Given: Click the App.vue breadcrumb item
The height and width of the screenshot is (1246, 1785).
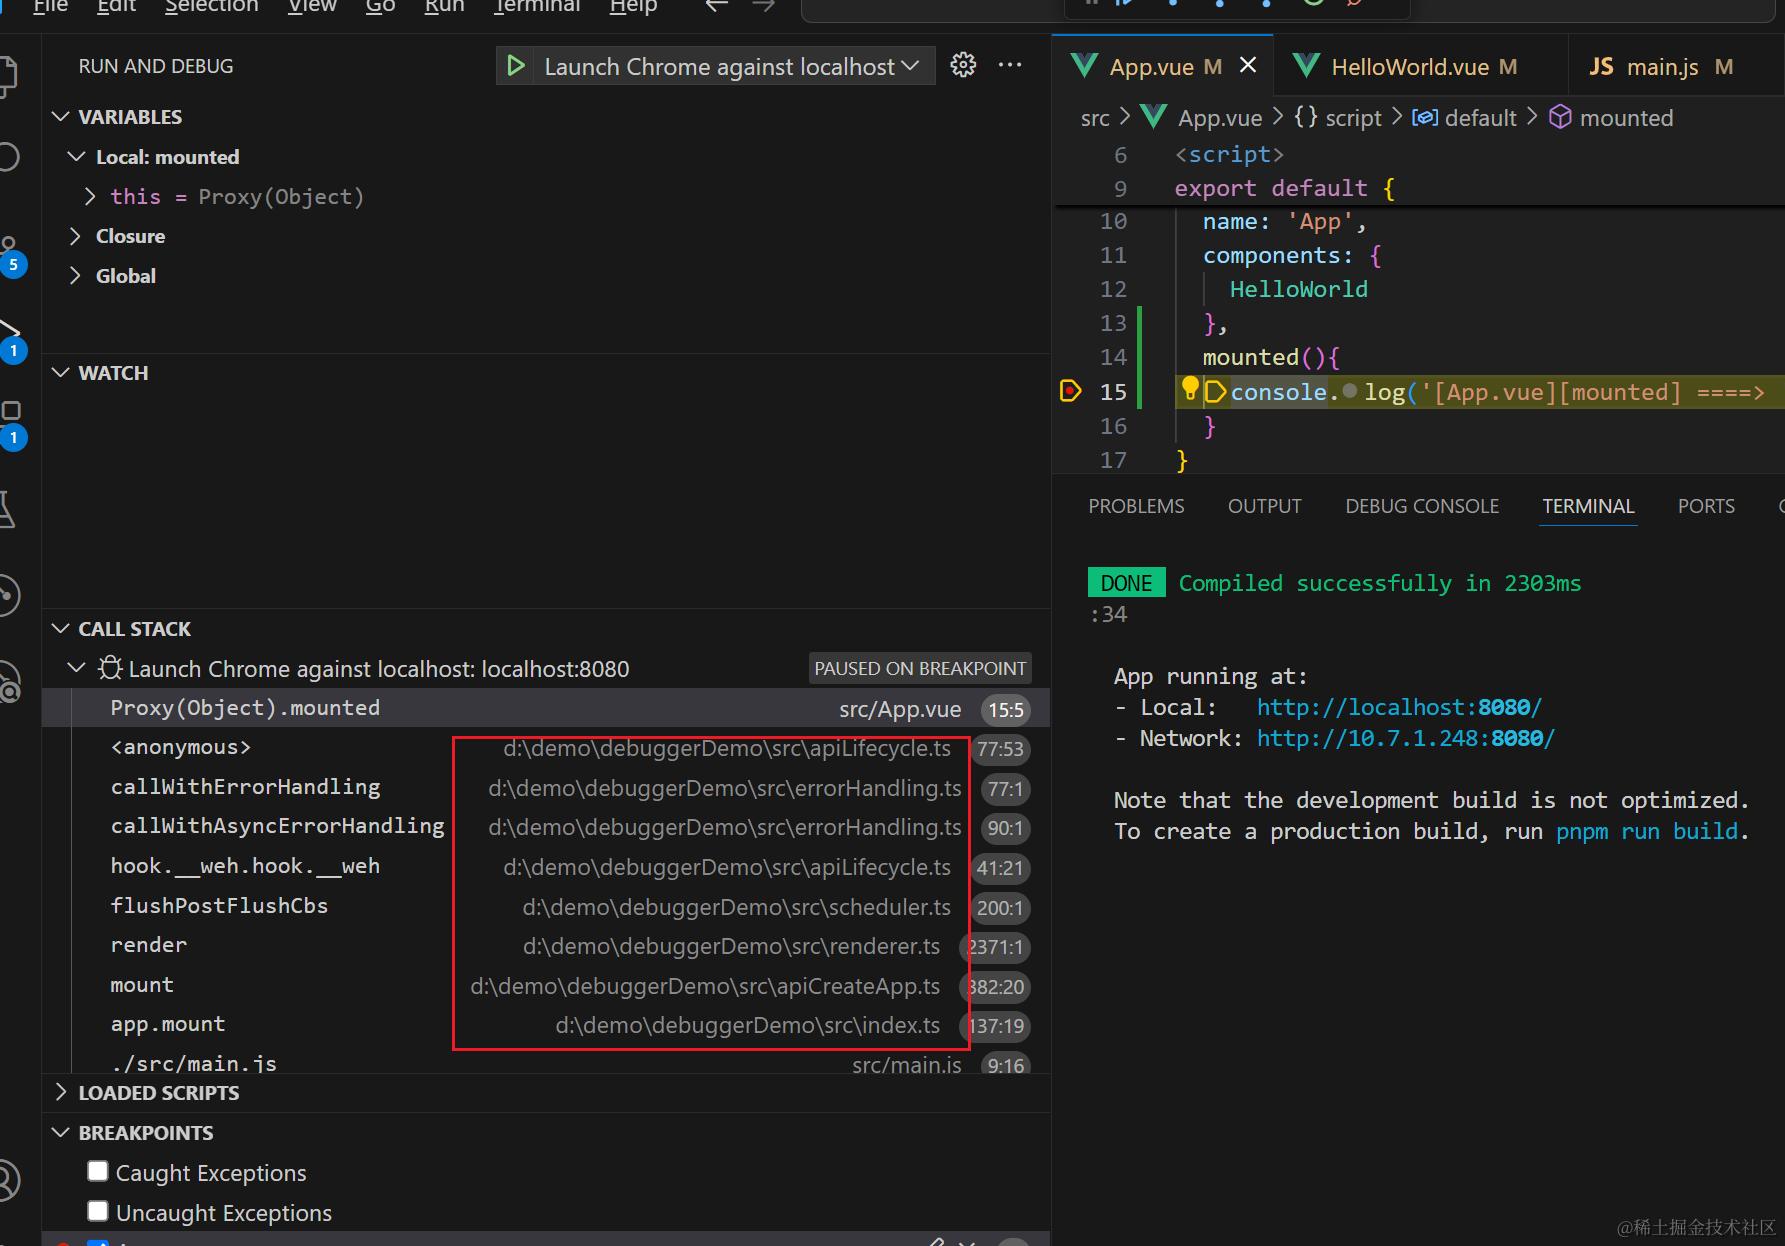Looking at the screenshot, I should [x=1220, y=118].
